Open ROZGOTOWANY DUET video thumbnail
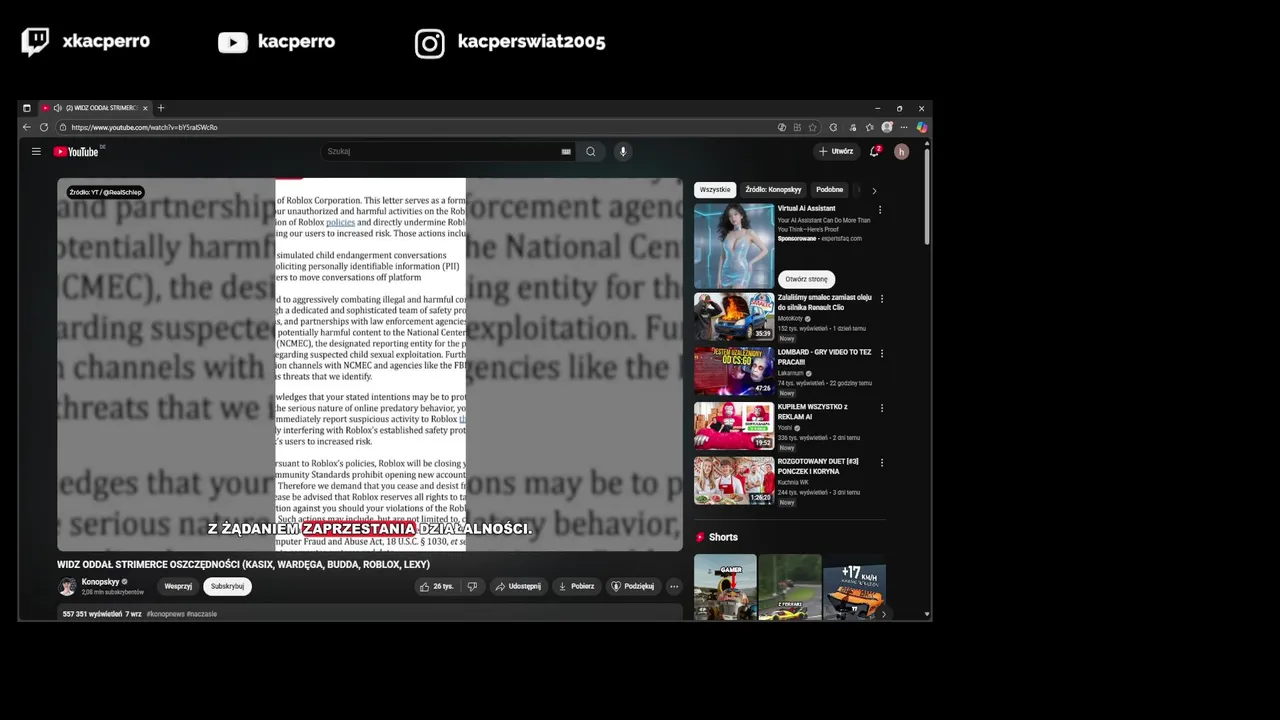The image size is (1280, 720). click(734, 480)
